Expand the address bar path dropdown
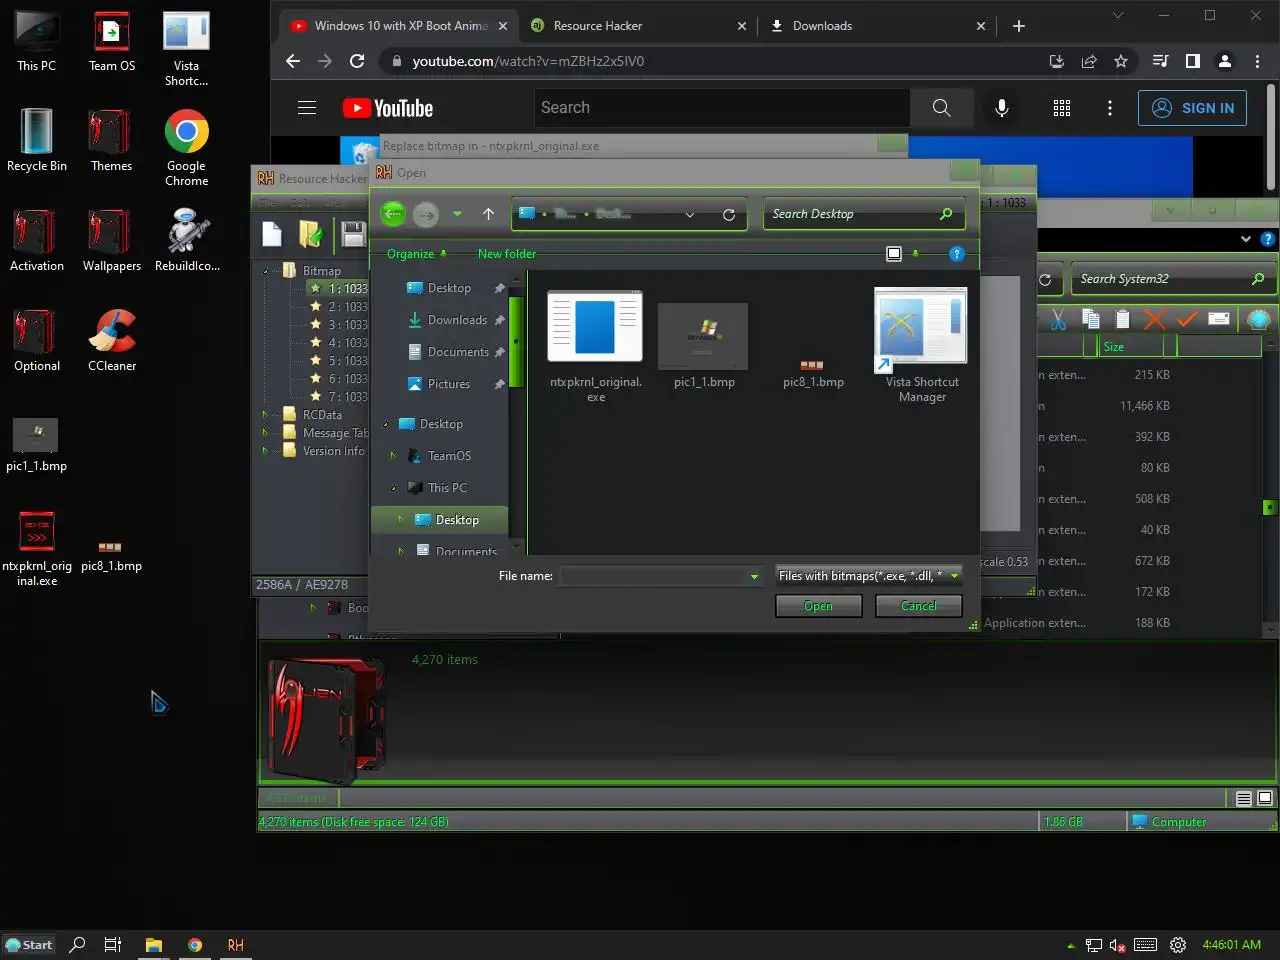The image size is (1280, 960). 690,215
